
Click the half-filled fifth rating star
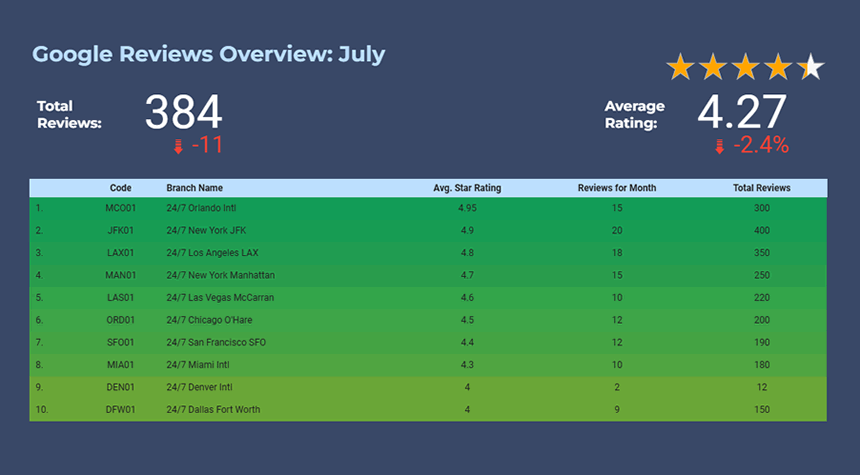pyautogui.click(x=811, y=66)
